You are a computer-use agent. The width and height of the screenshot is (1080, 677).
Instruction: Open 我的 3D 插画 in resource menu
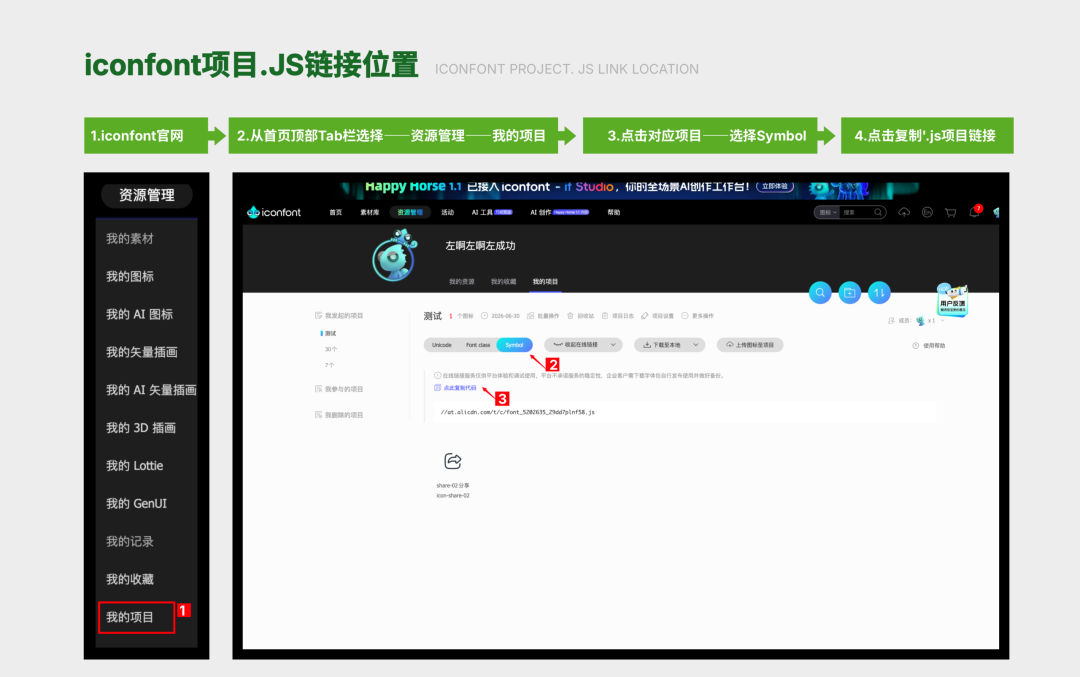pos(141,428)
